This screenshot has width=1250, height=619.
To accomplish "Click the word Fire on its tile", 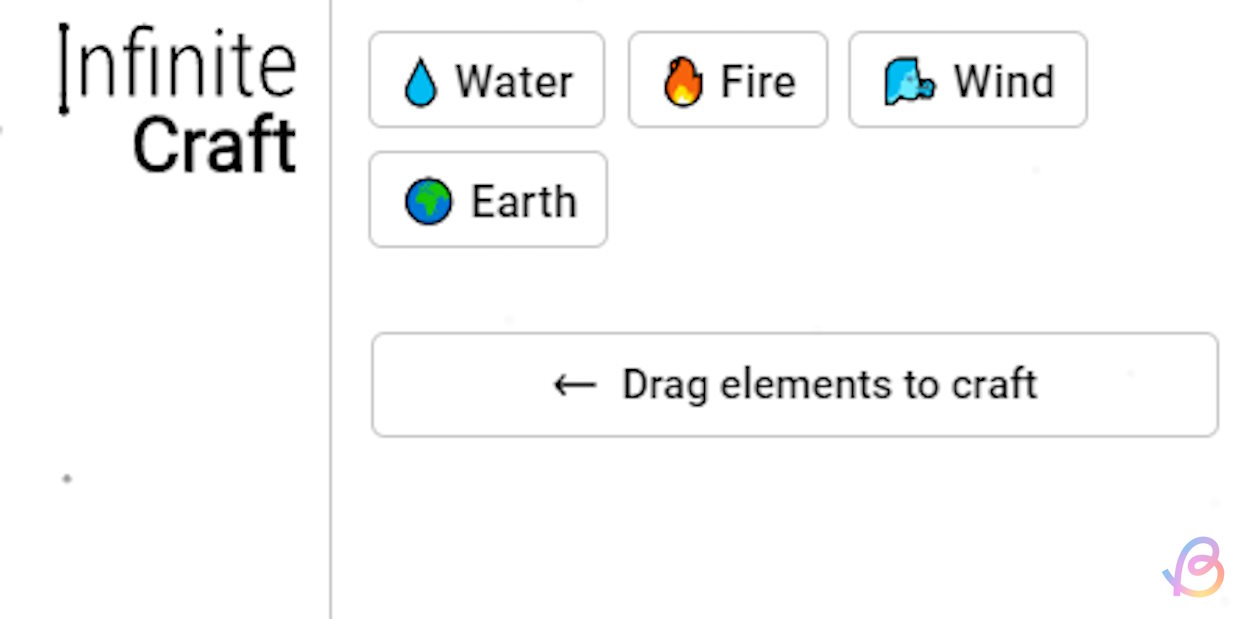I will pyautogui.click(x=758, y=82).
